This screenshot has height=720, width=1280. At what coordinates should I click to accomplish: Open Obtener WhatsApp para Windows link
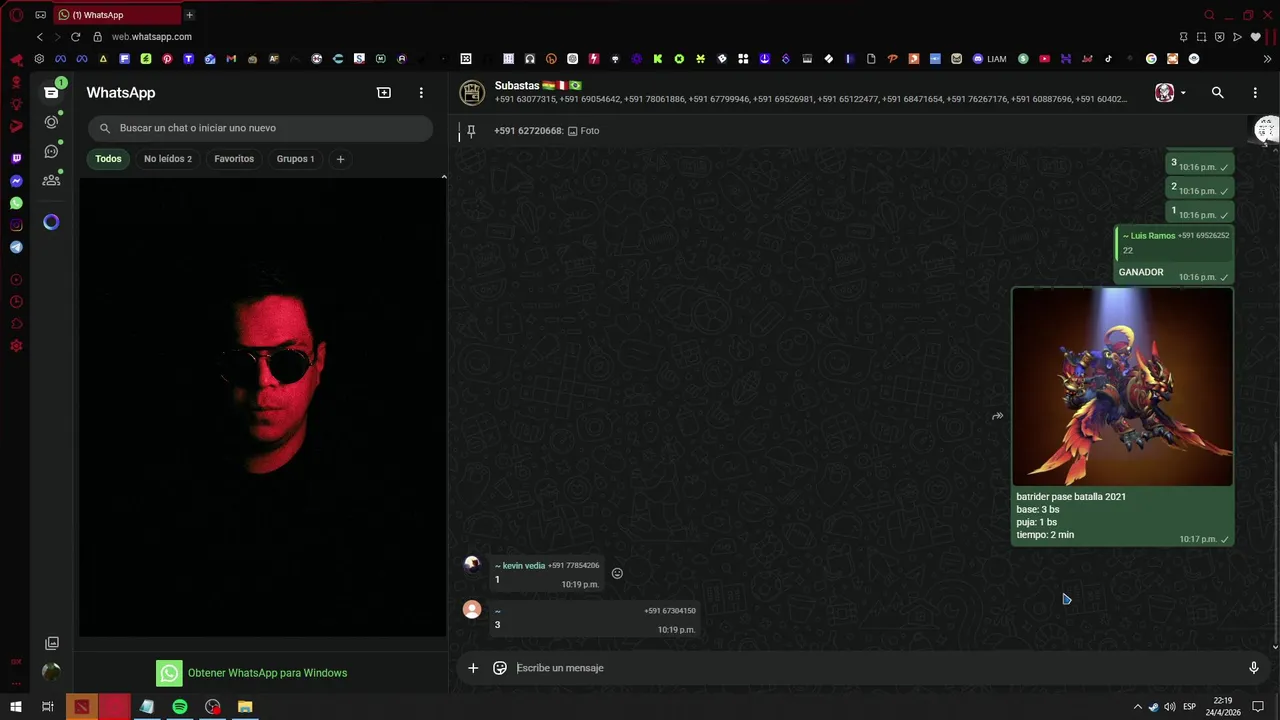(x=252, y=673)
